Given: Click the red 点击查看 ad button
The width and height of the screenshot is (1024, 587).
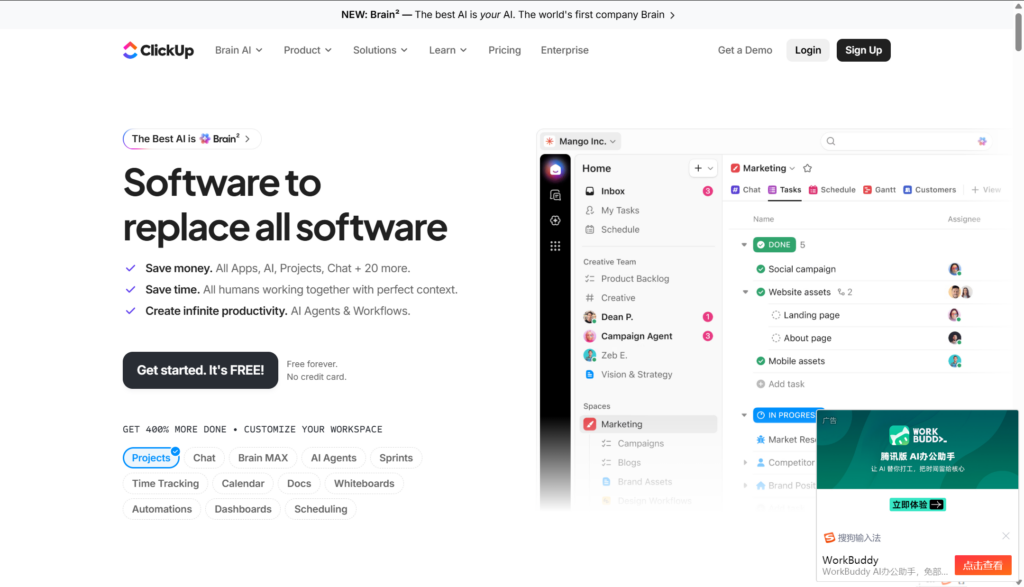Looking at the screenshot, I should tap(983, 565).
